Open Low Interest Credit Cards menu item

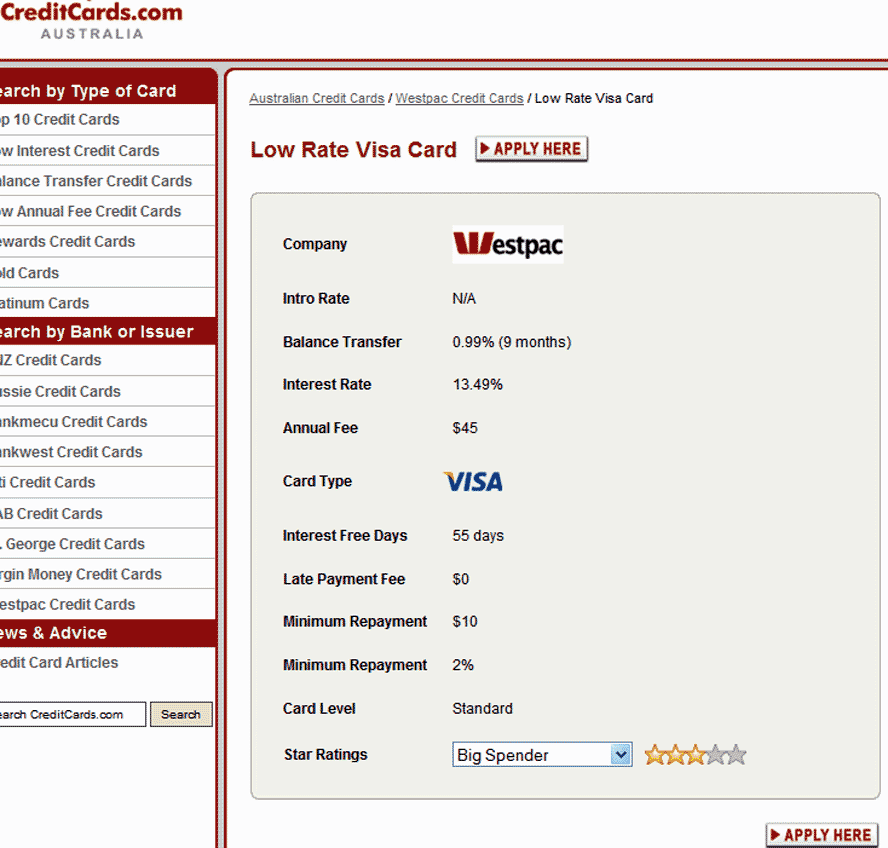(108, 151)
